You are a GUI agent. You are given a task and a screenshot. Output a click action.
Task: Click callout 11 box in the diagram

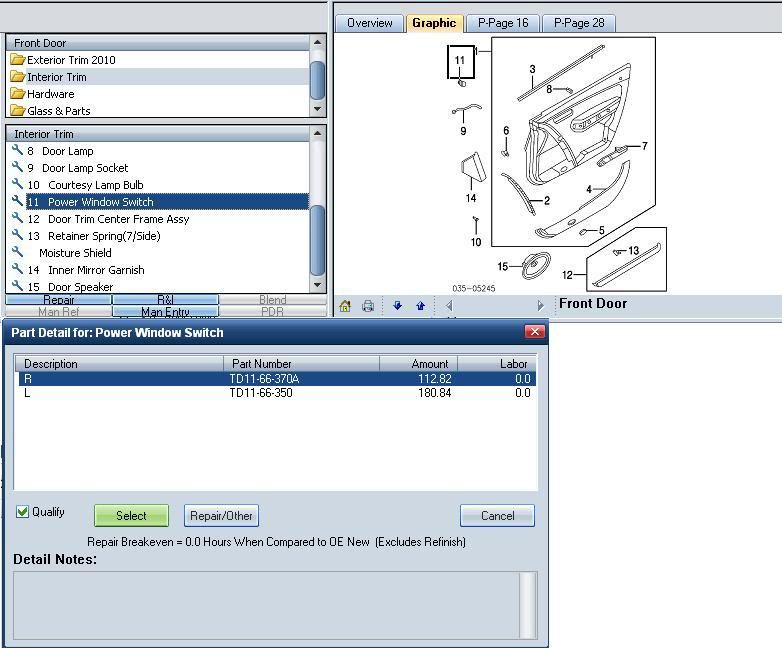460,61
